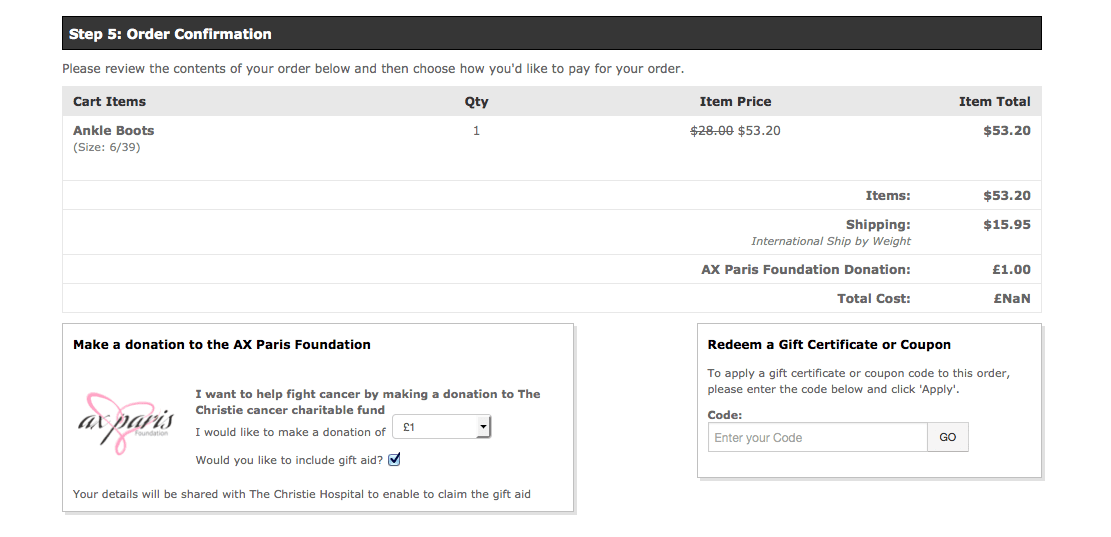
Task: Click the Step 5: Order Confirmation header
Action: [170, 34]
